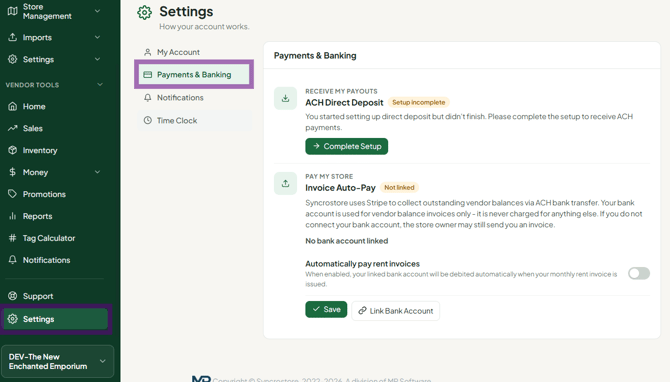The image size is (670, 382).
Task: Click the Reports bar chart icon
Action: (x=12, y=216)
